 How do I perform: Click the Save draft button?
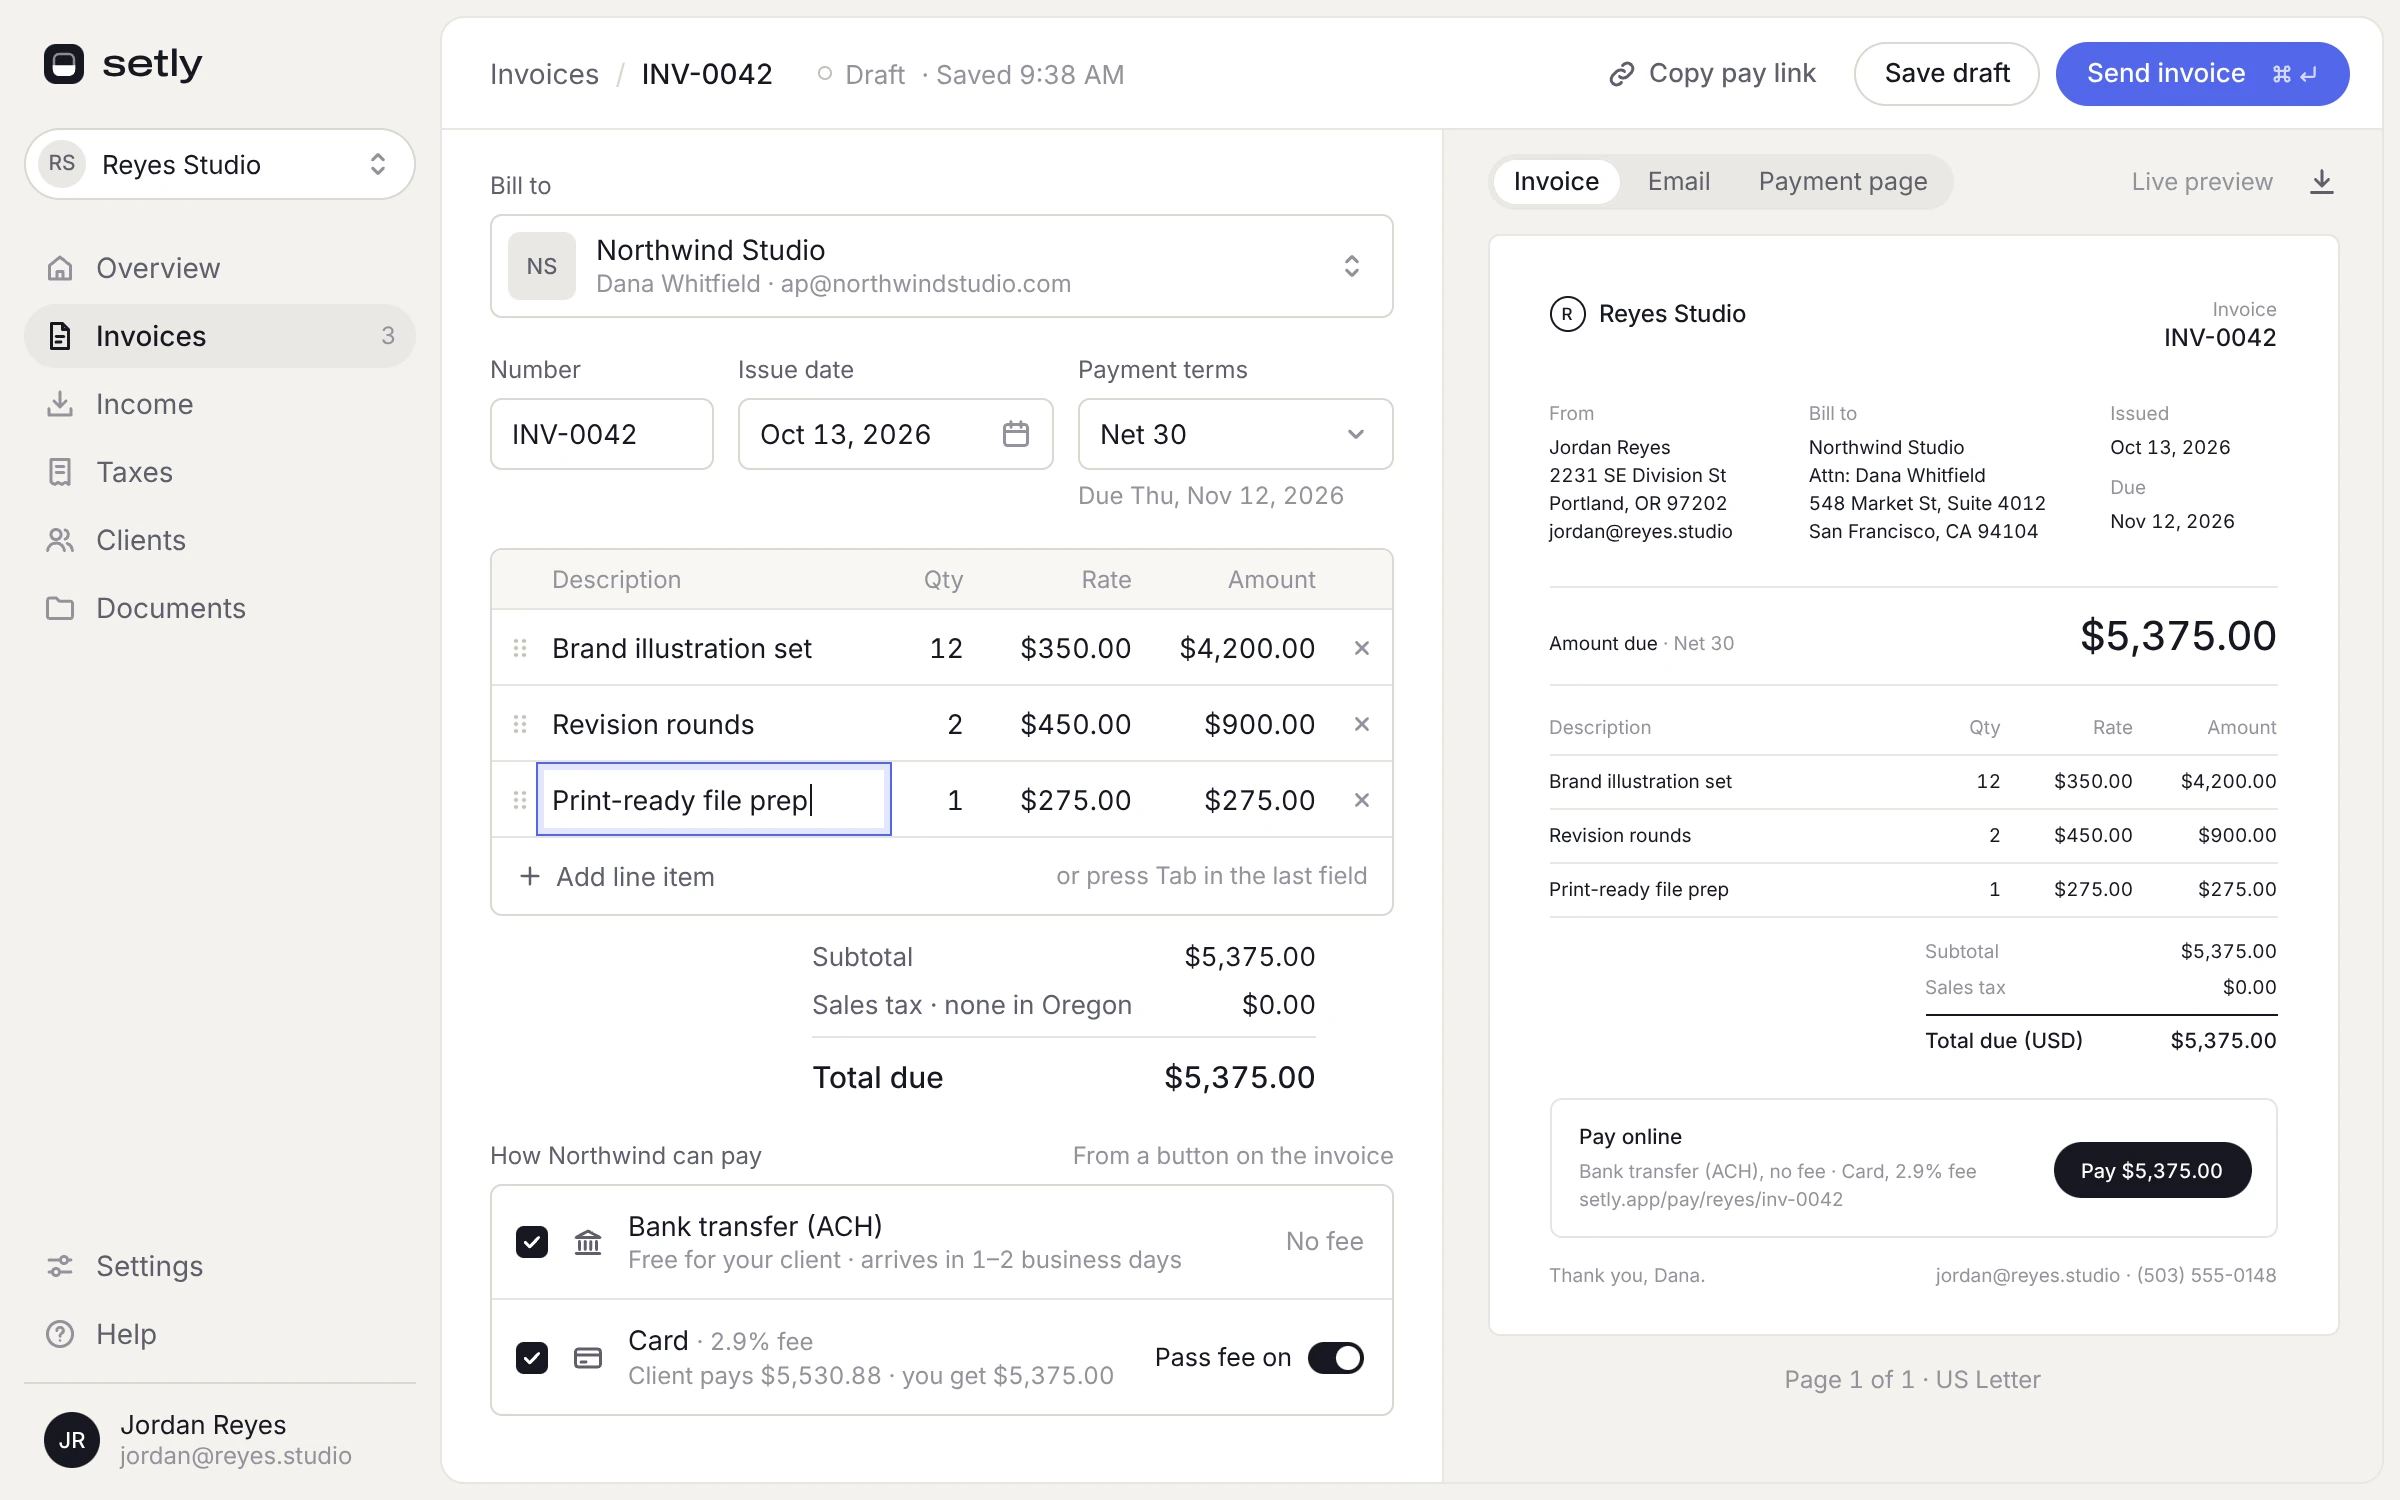point(1947,74)
